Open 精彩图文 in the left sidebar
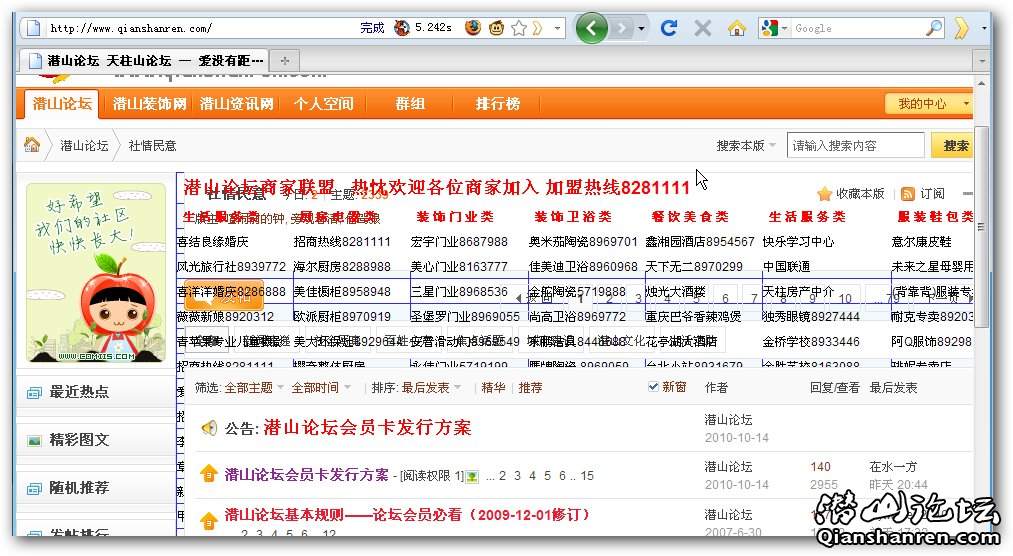Image resolution: width=1013 pixels, height=556 pixels. (79, 440)
